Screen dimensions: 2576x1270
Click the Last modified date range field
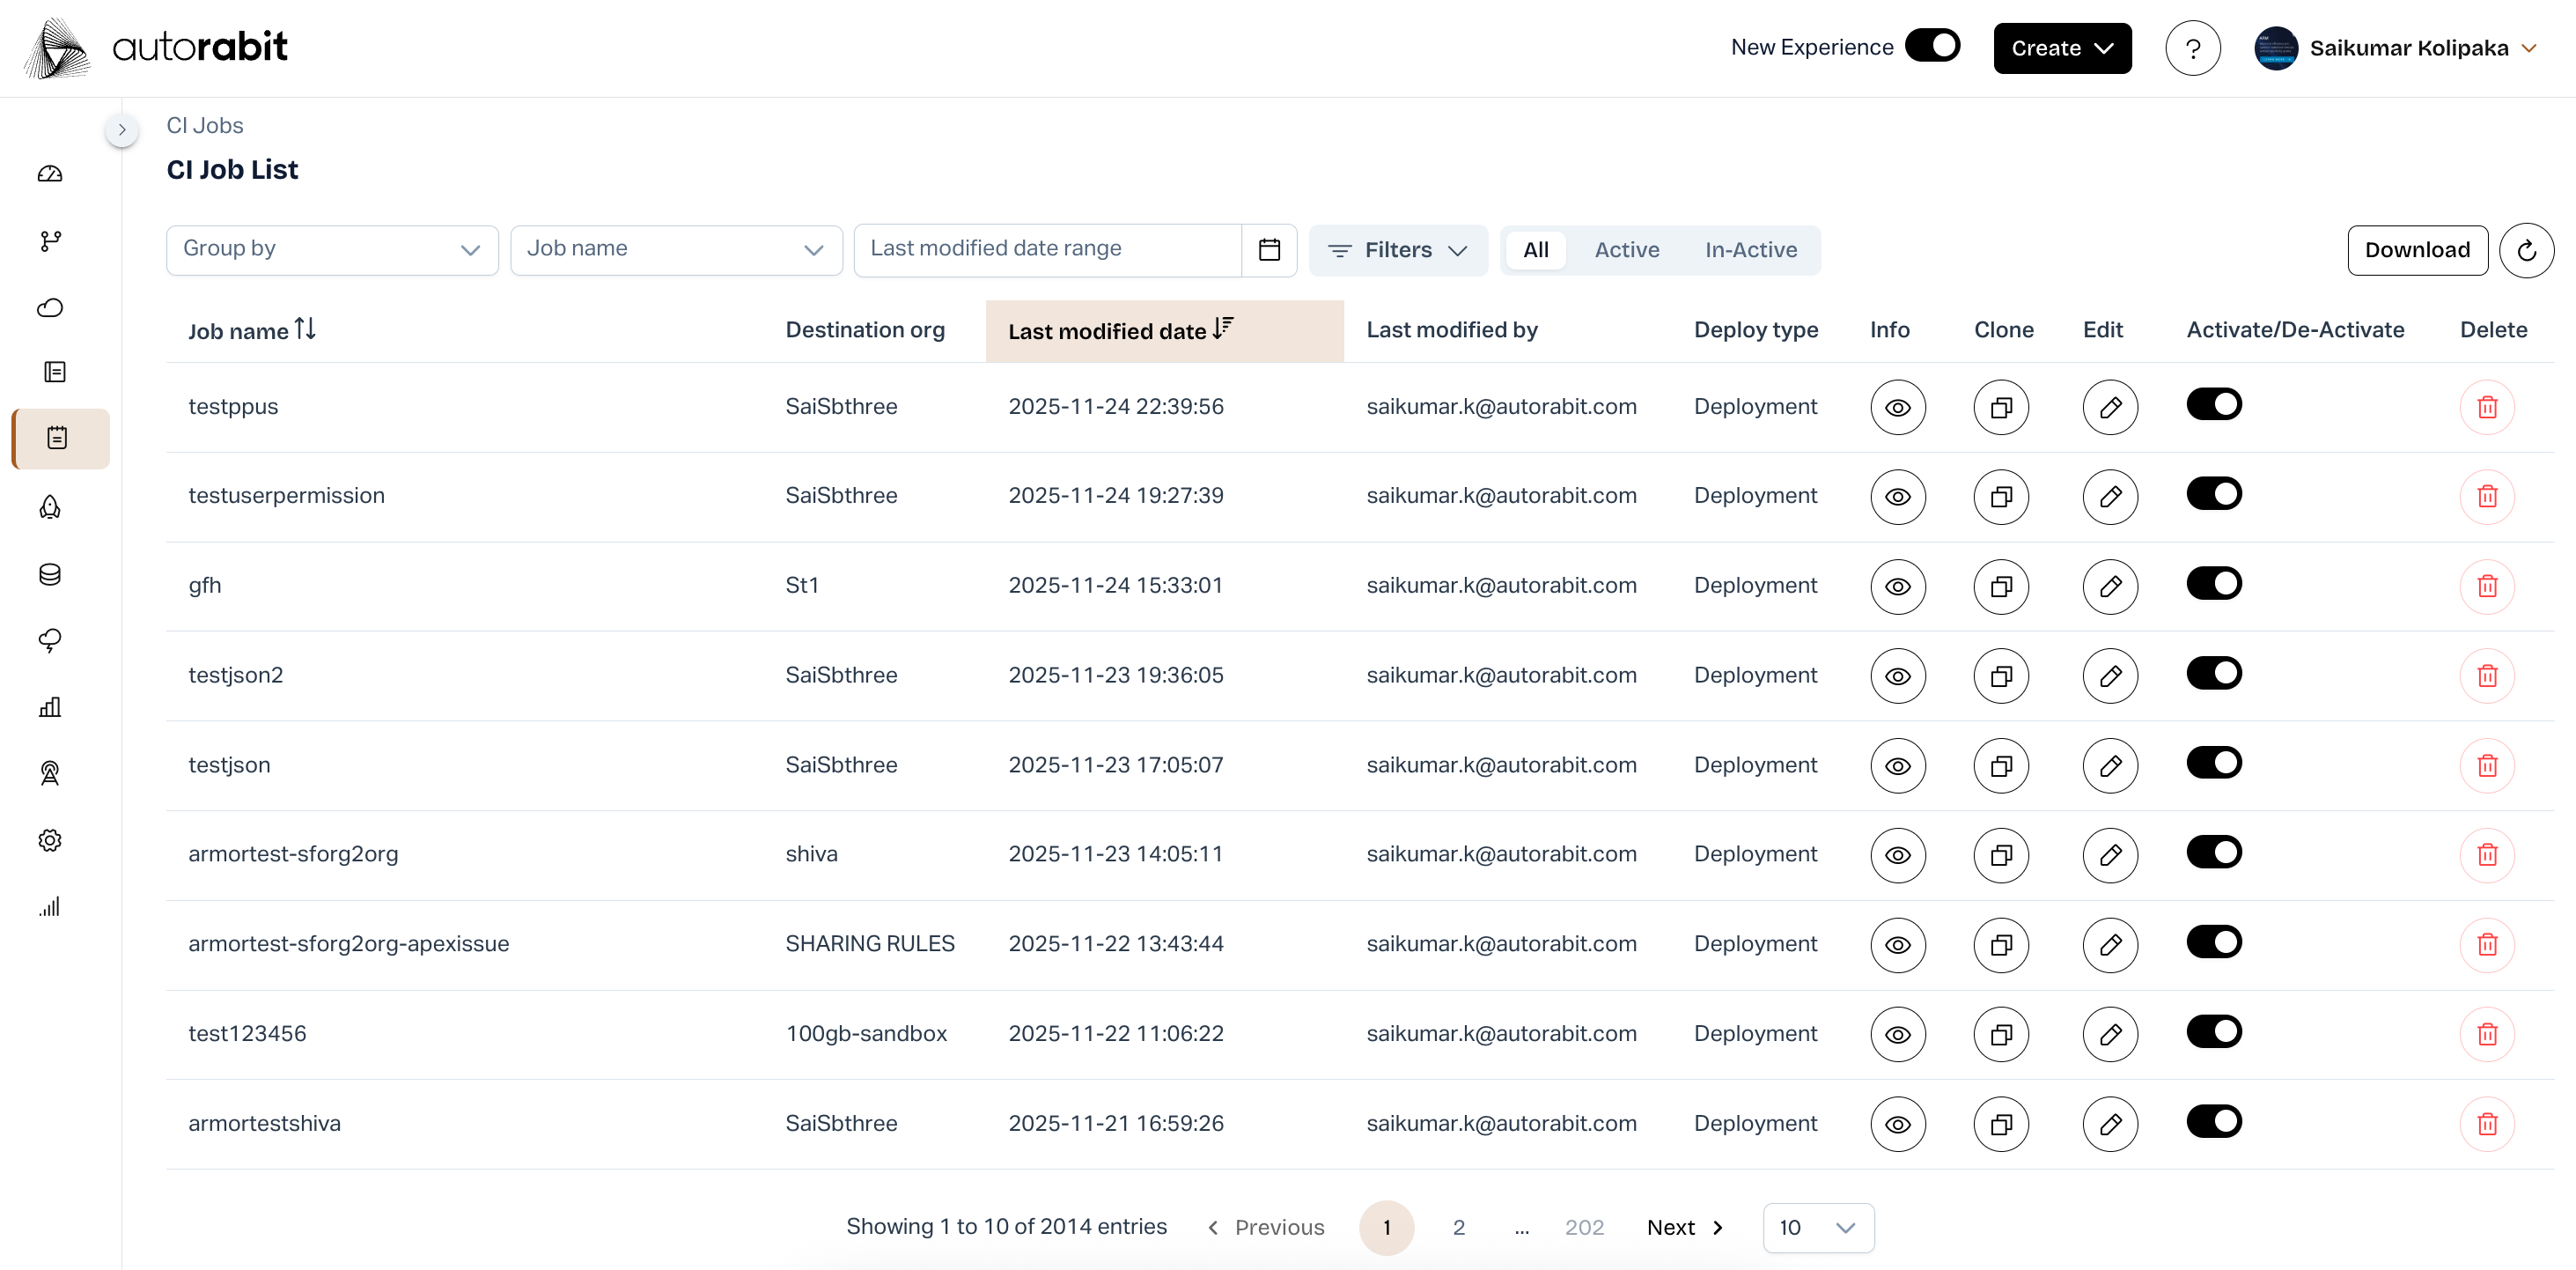(x=1046, y=249)
